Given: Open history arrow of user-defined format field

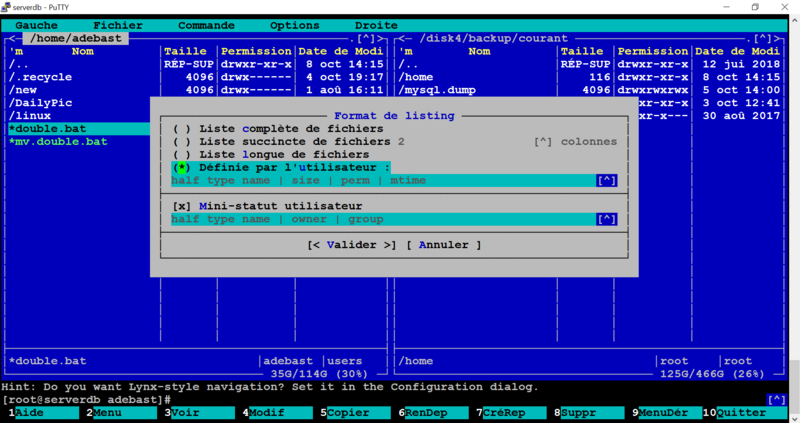Looking at the screenshot, I should (607, 181).
